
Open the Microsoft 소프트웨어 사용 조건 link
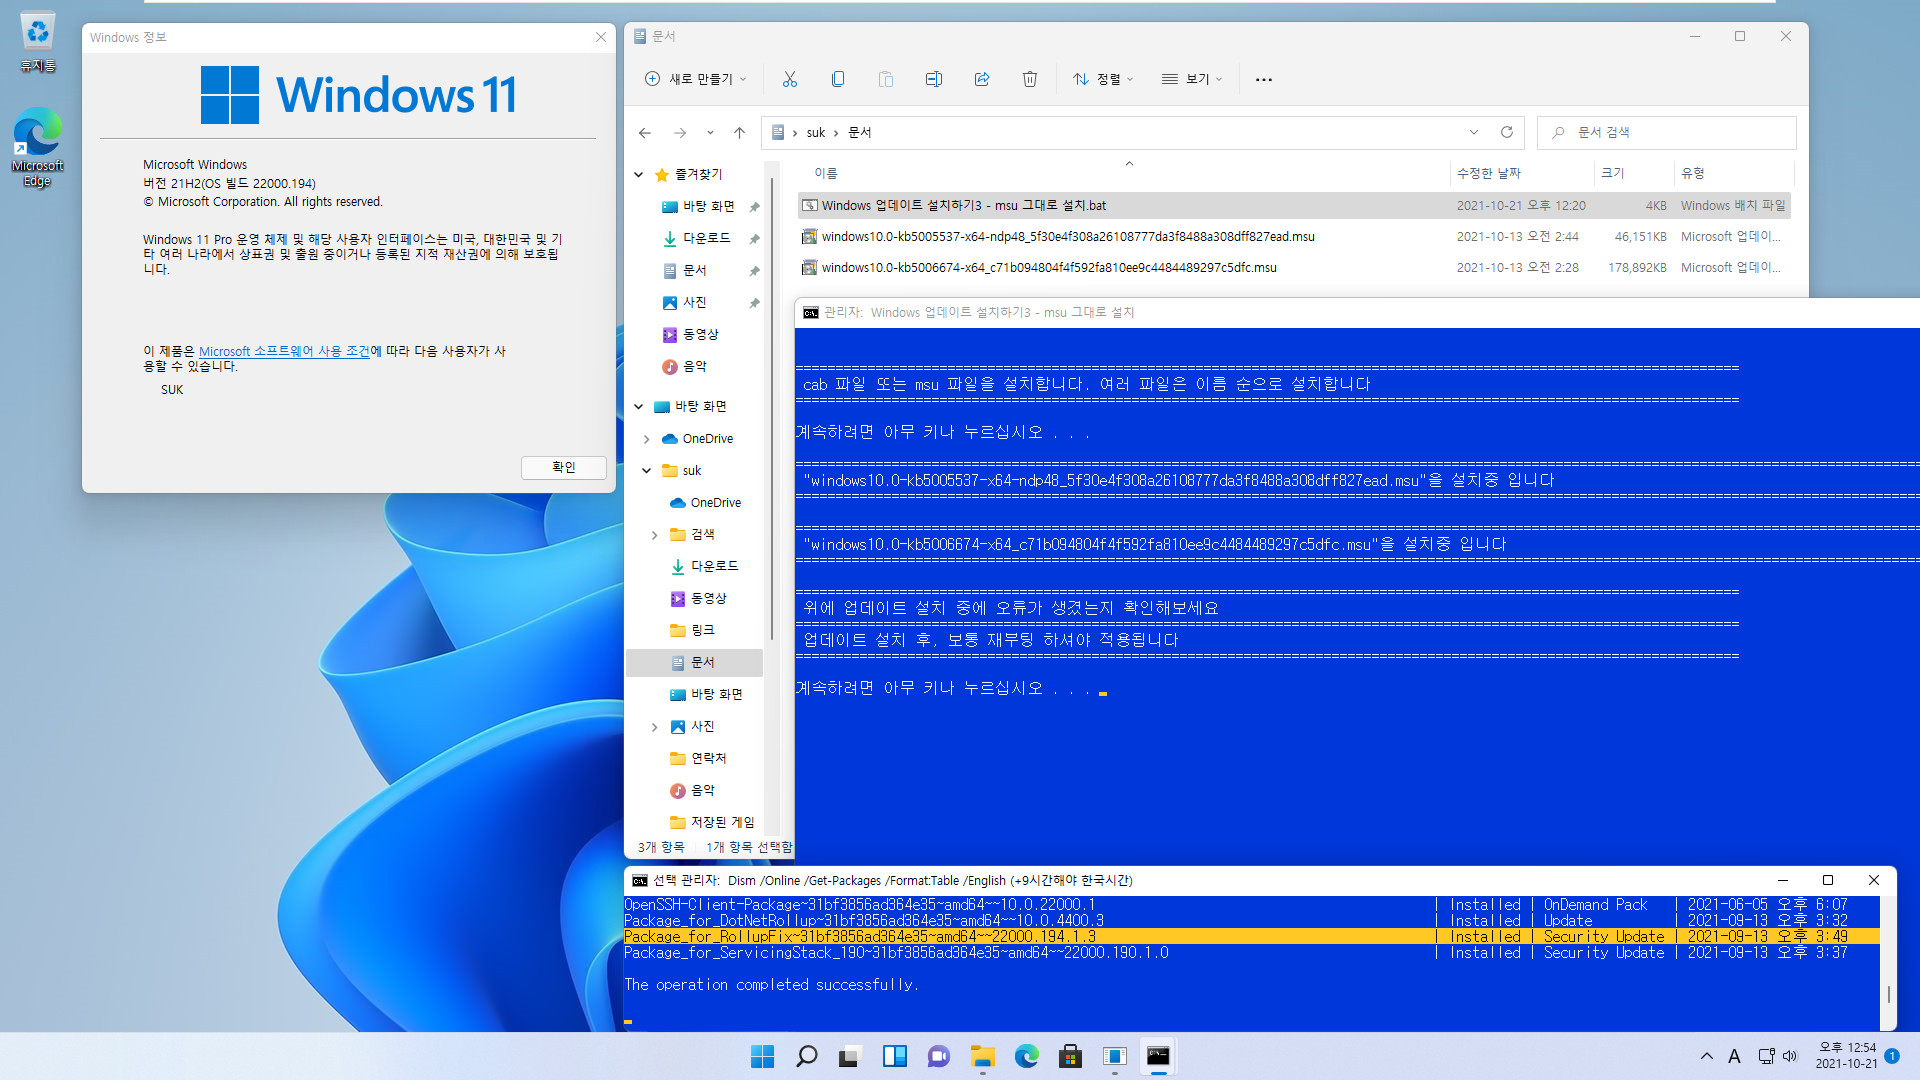coord(284,351)
